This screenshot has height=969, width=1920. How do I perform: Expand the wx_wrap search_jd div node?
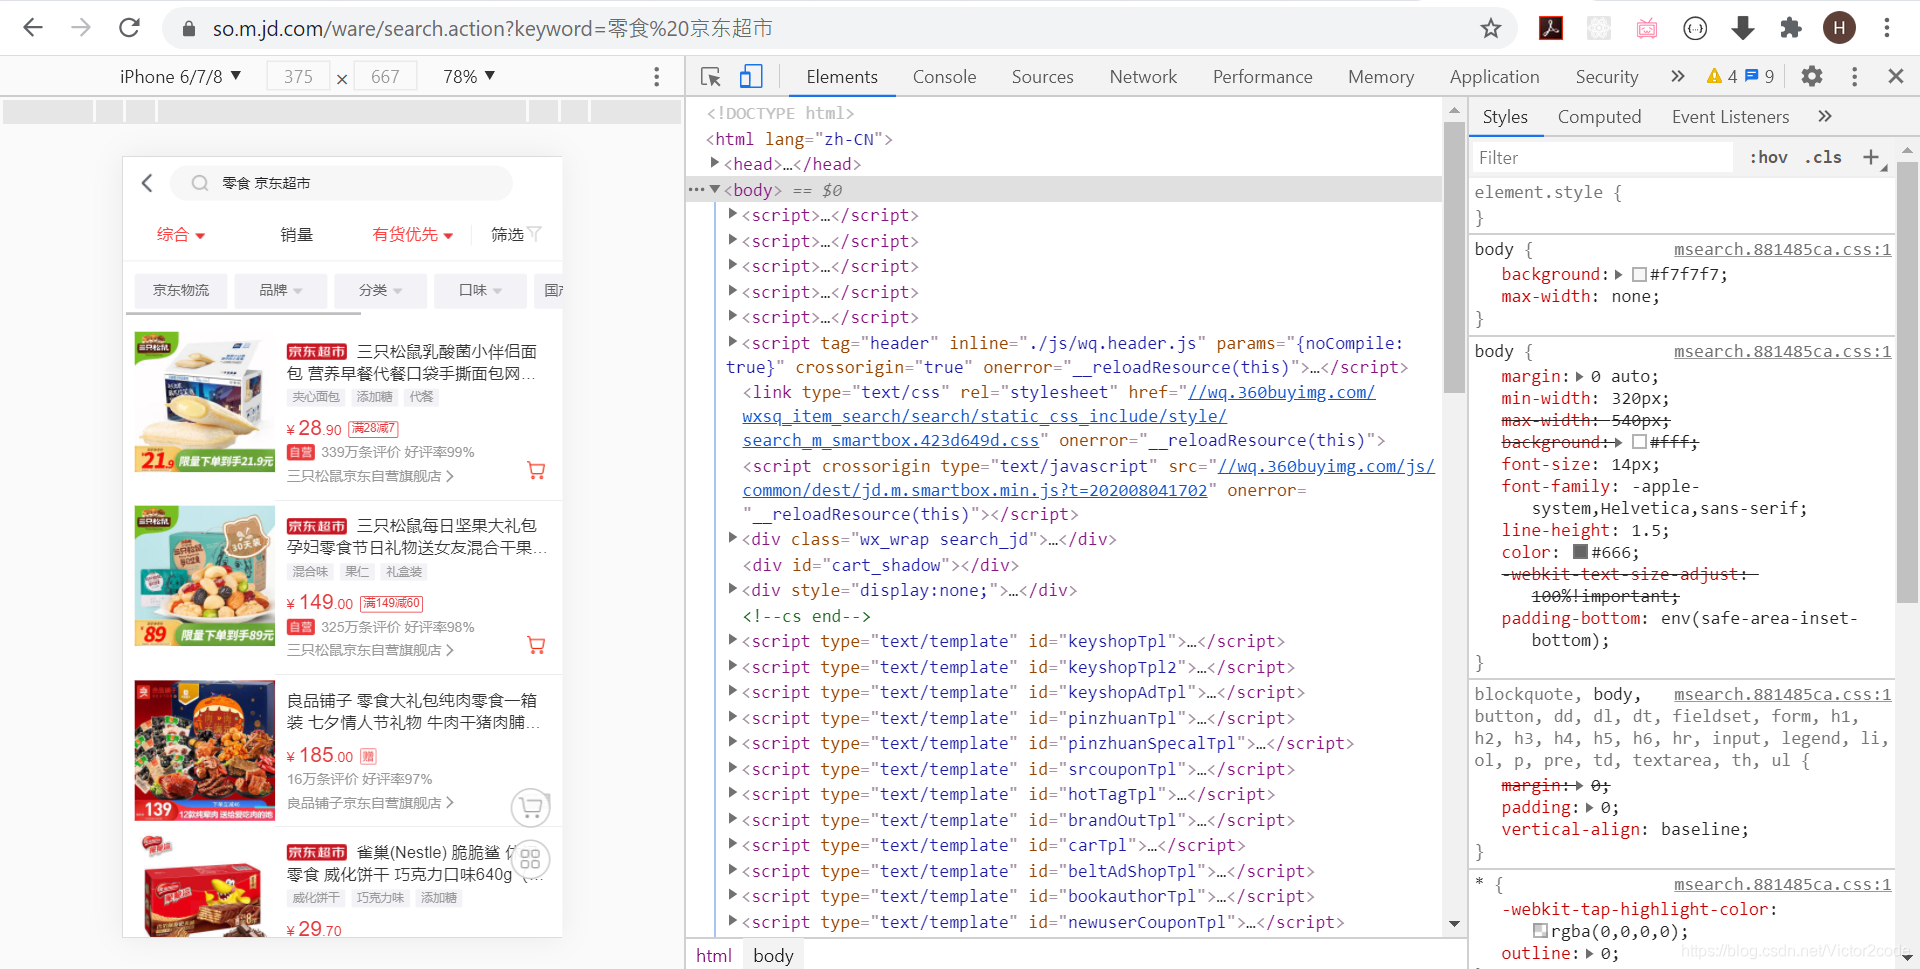click(x=733, y=538)
